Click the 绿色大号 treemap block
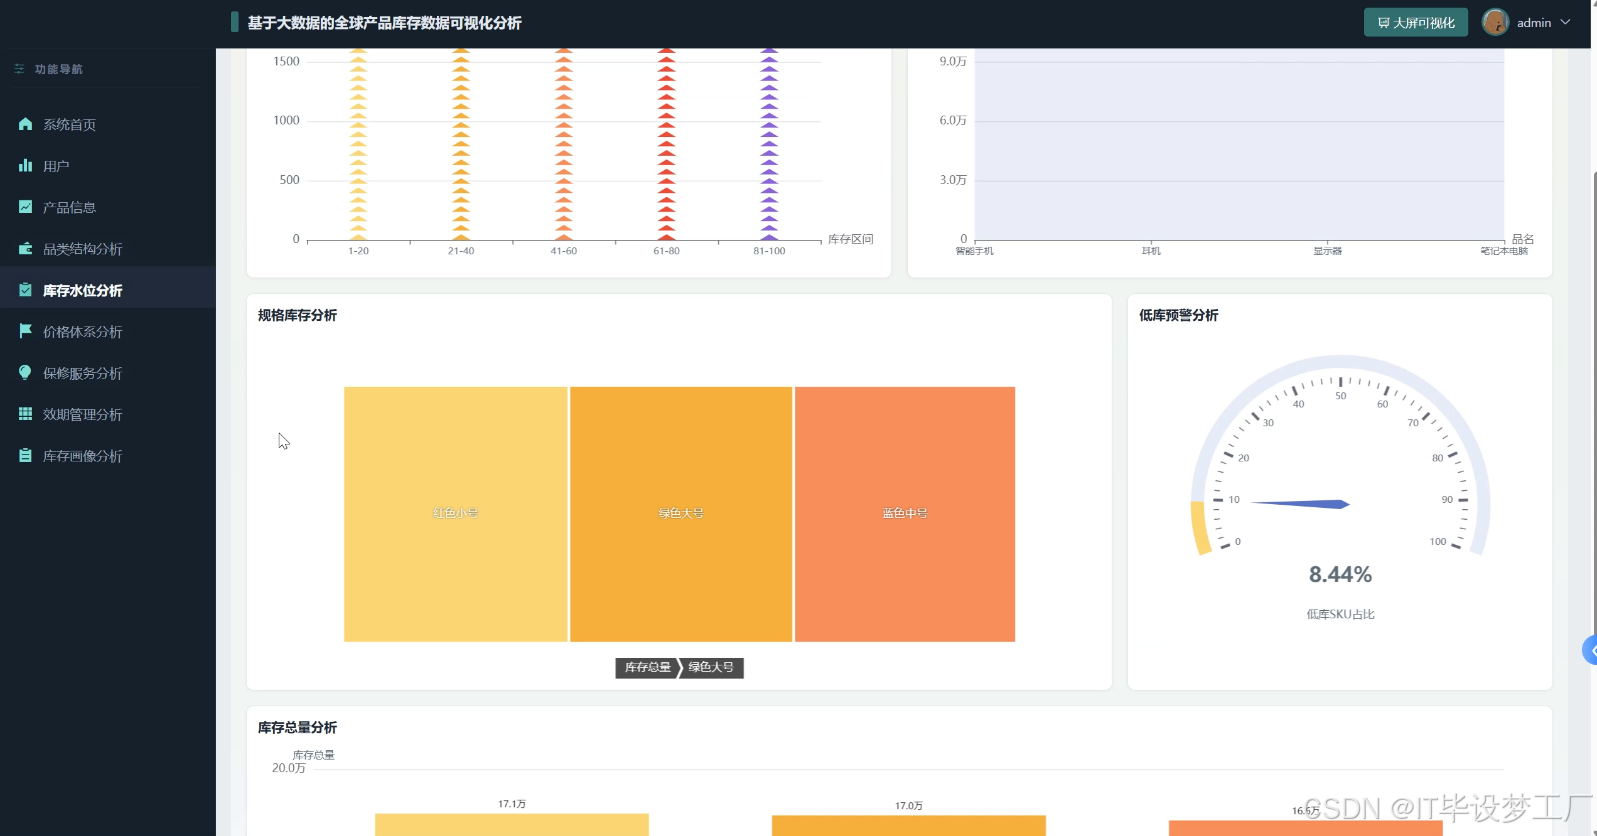 681,514
